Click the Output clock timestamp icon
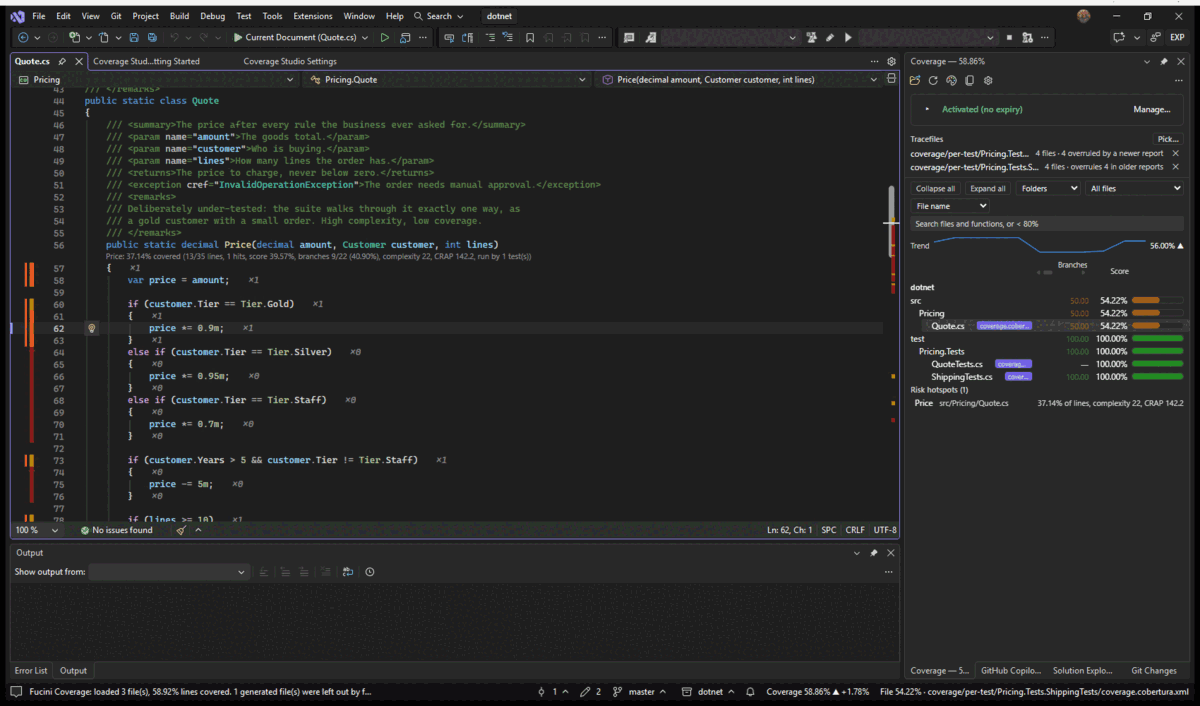The height and width of the screenshot is (706, 1200). (370, 572)
